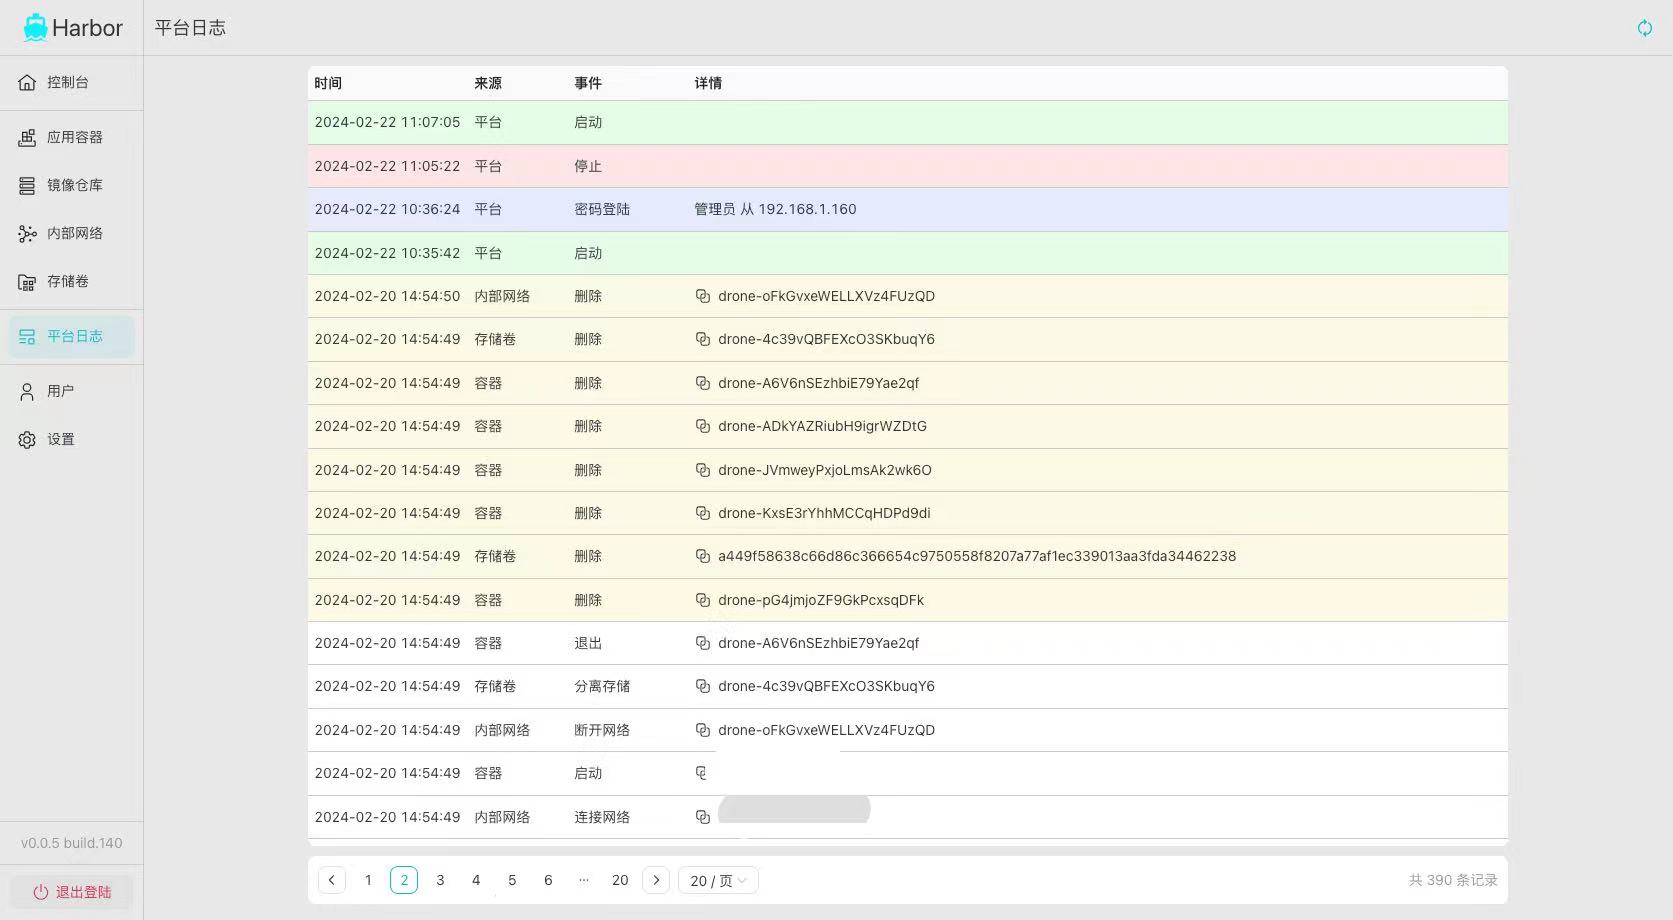Click the 设置 gear icon
This screenshot has height=920, width=1673.
[27, 440]
